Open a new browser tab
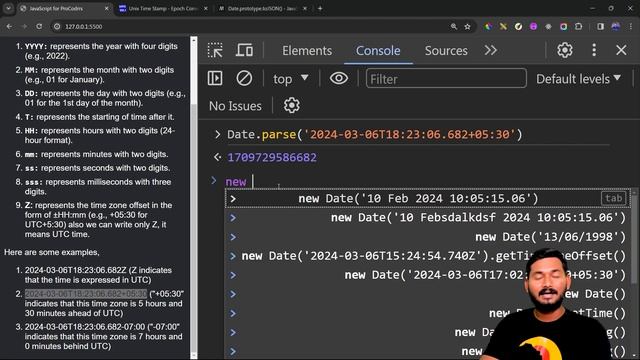 320,8
